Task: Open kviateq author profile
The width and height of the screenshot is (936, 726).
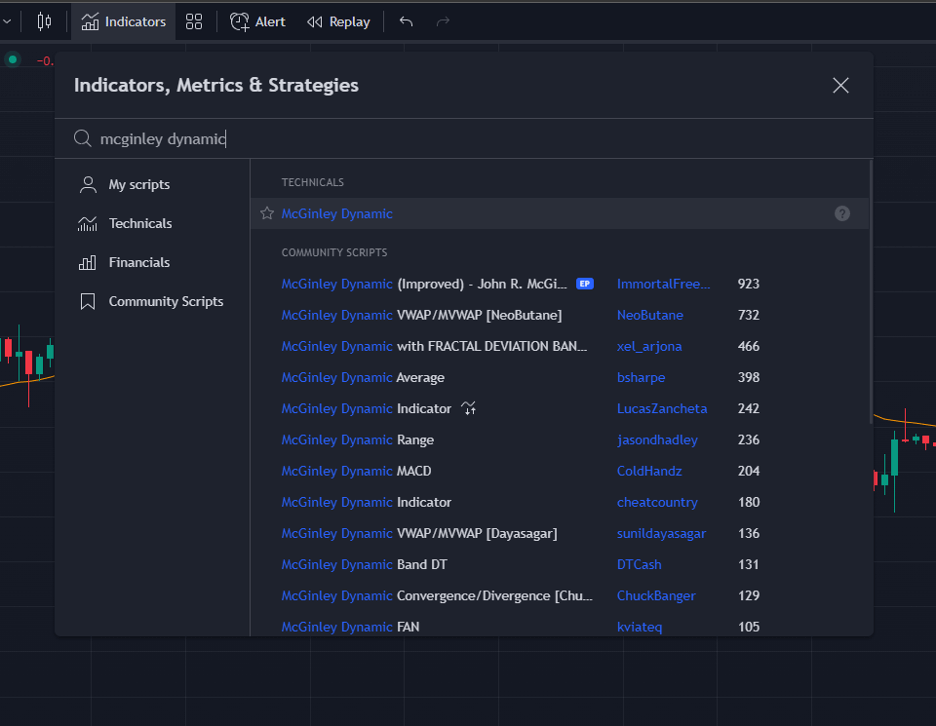Action: point(639,627)
